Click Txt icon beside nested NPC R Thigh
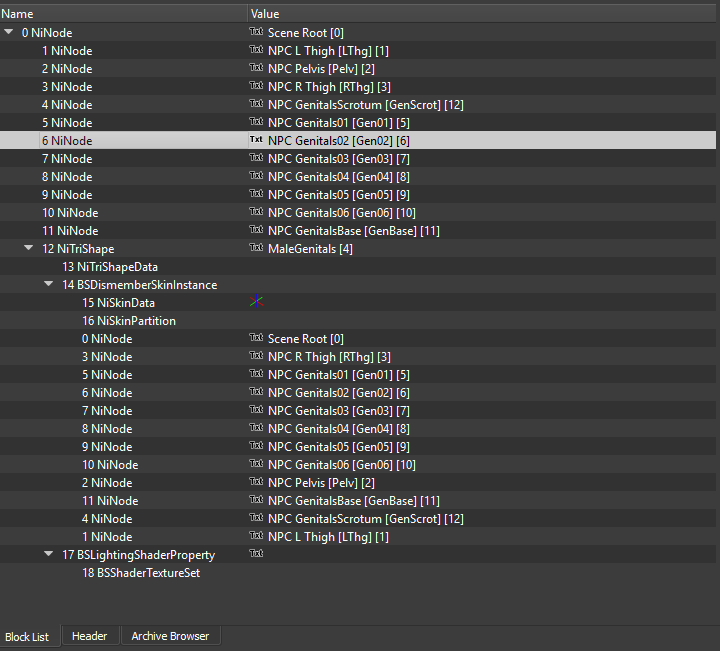Image resolution: width=720 pixels, height=651 pixels. (256, 355)
